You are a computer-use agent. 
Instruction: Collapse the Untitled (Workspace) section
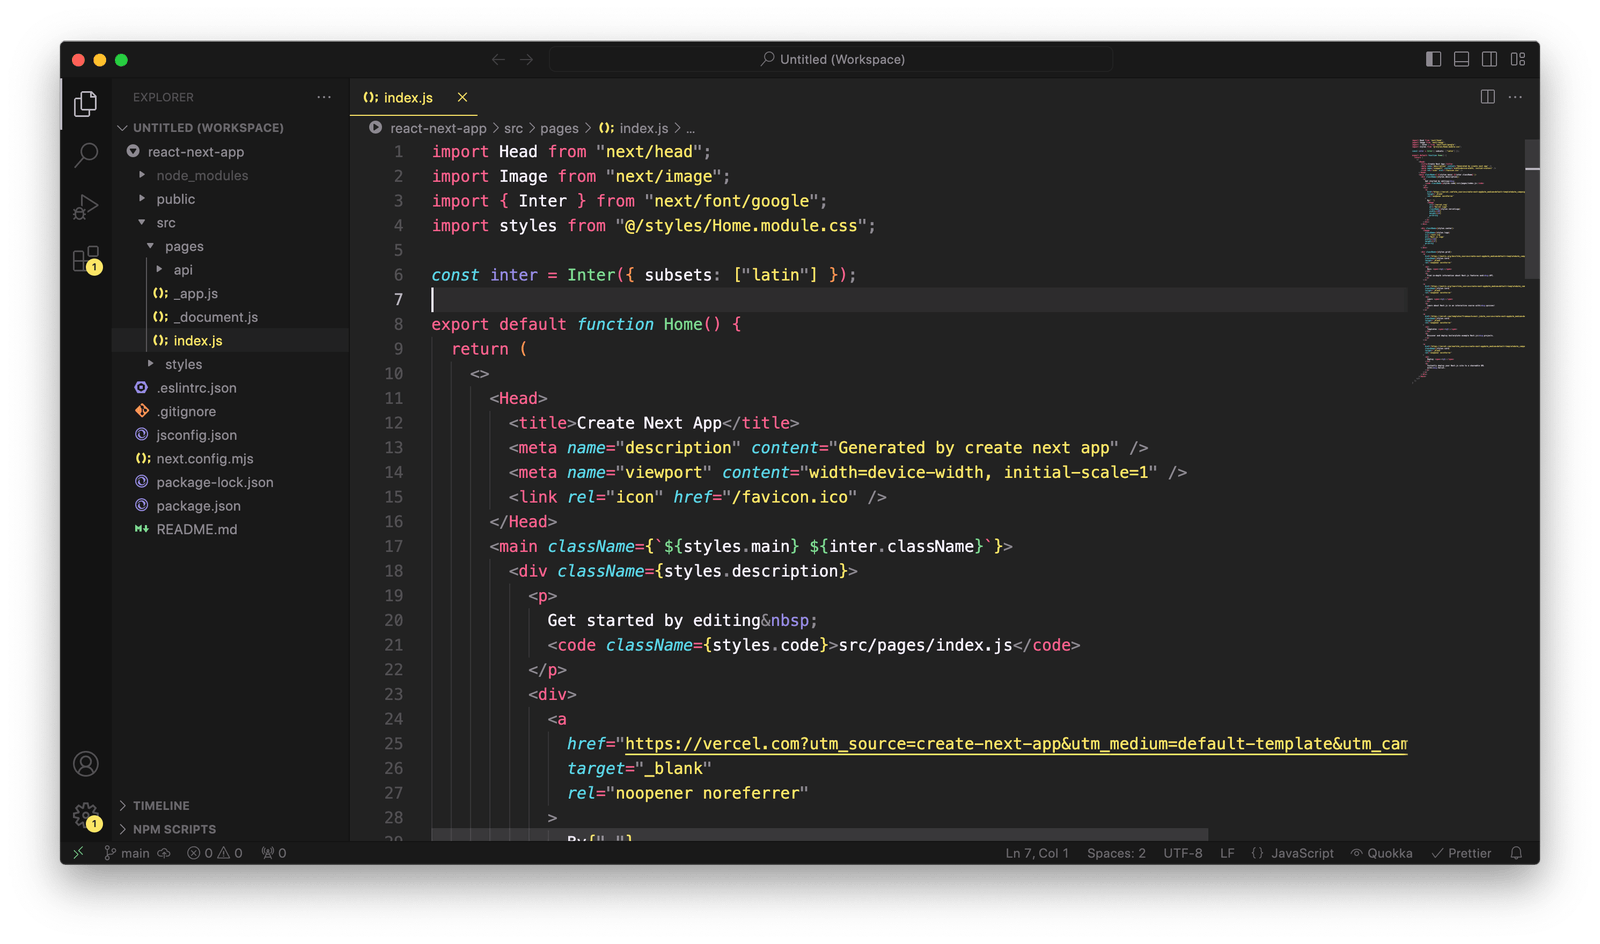(x=208, y=128)
